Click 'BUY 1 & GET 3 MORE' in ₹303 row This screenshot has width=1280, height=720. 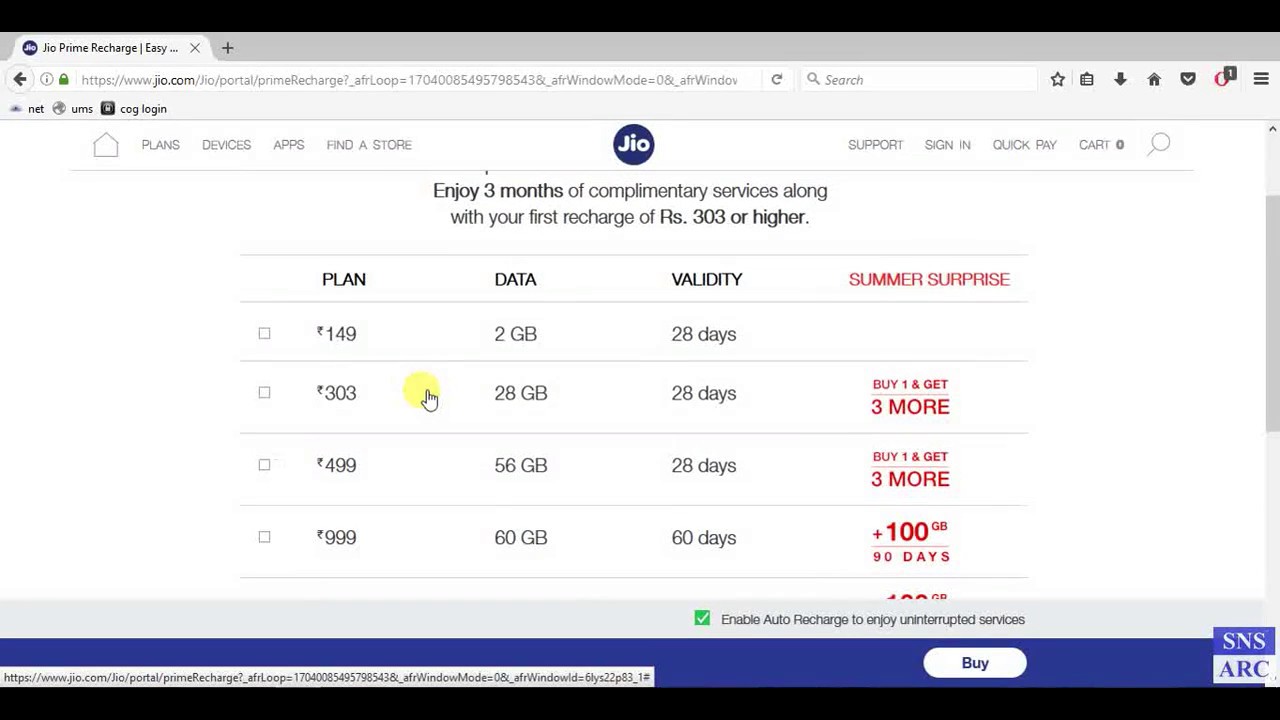click(x=910, y=397)
